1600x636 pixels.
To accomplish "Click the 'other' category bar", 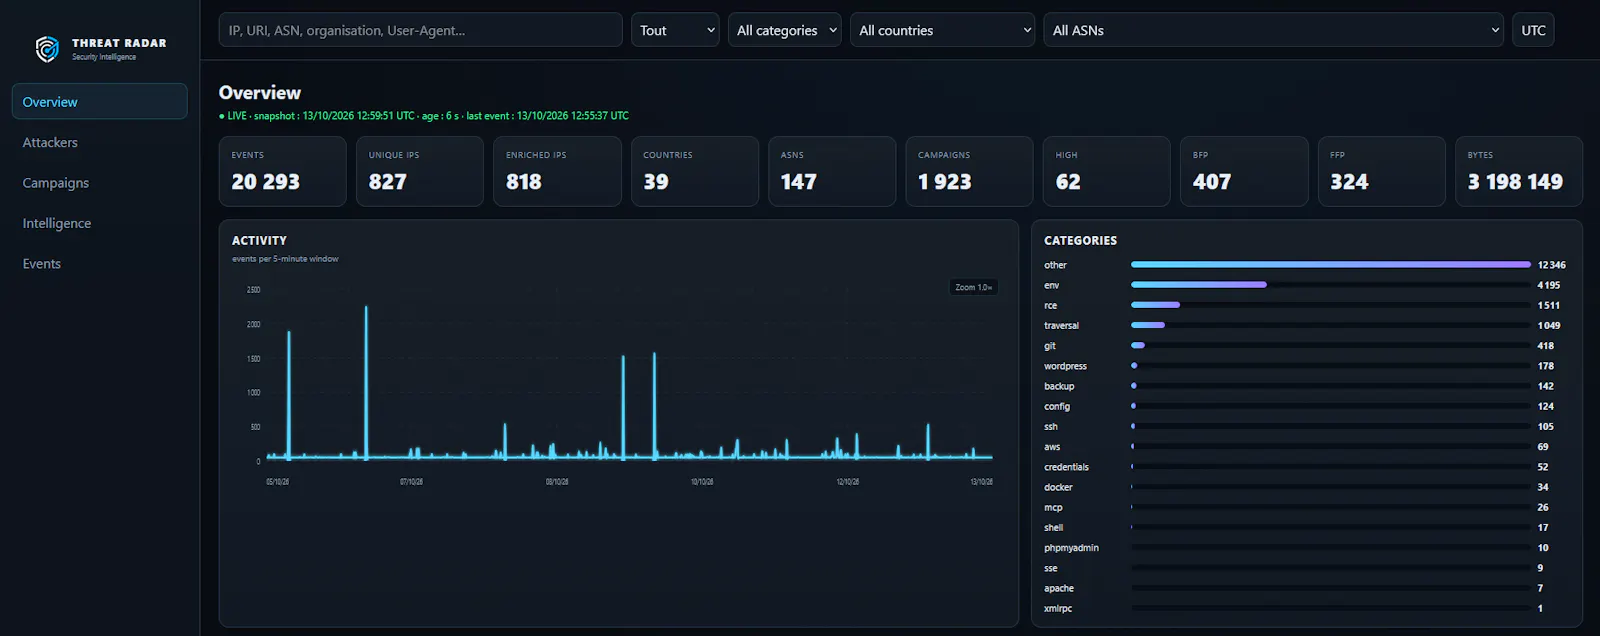I will tap(1330, 265).
